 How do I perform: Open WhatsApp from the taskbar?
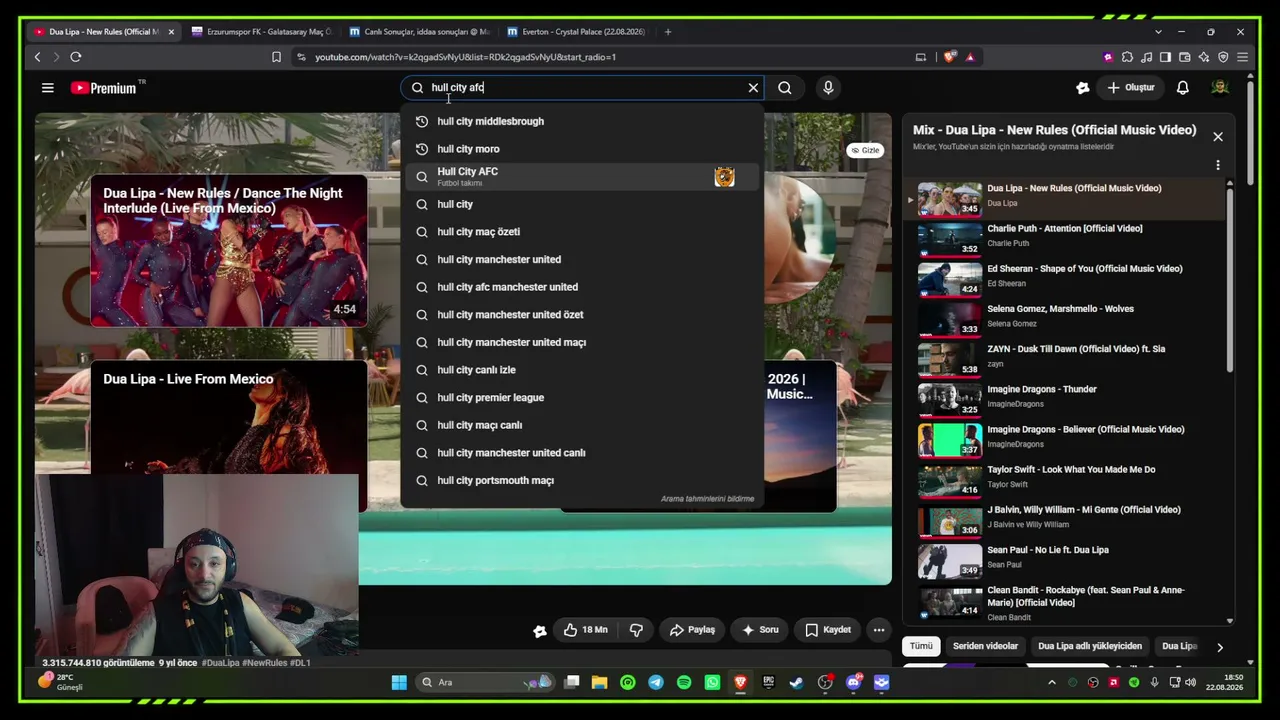pos(712,682)
